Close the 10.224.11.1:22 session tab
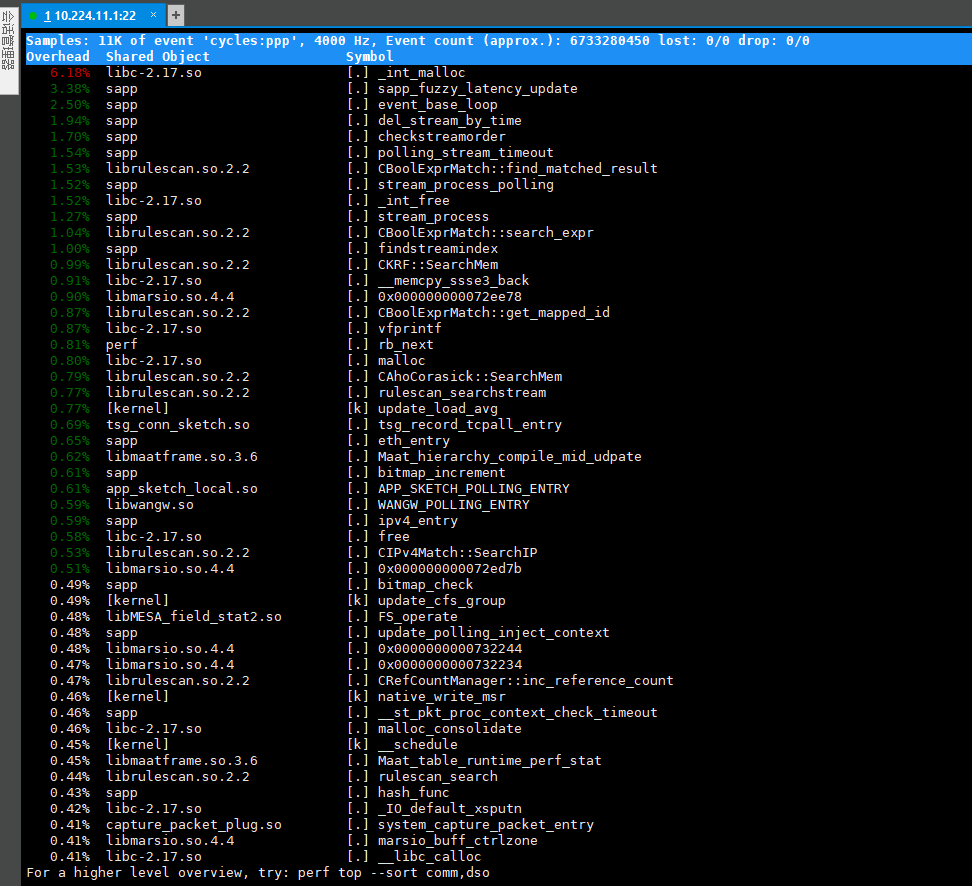Viewport: 972px width, 886px height. click(153, 14)
